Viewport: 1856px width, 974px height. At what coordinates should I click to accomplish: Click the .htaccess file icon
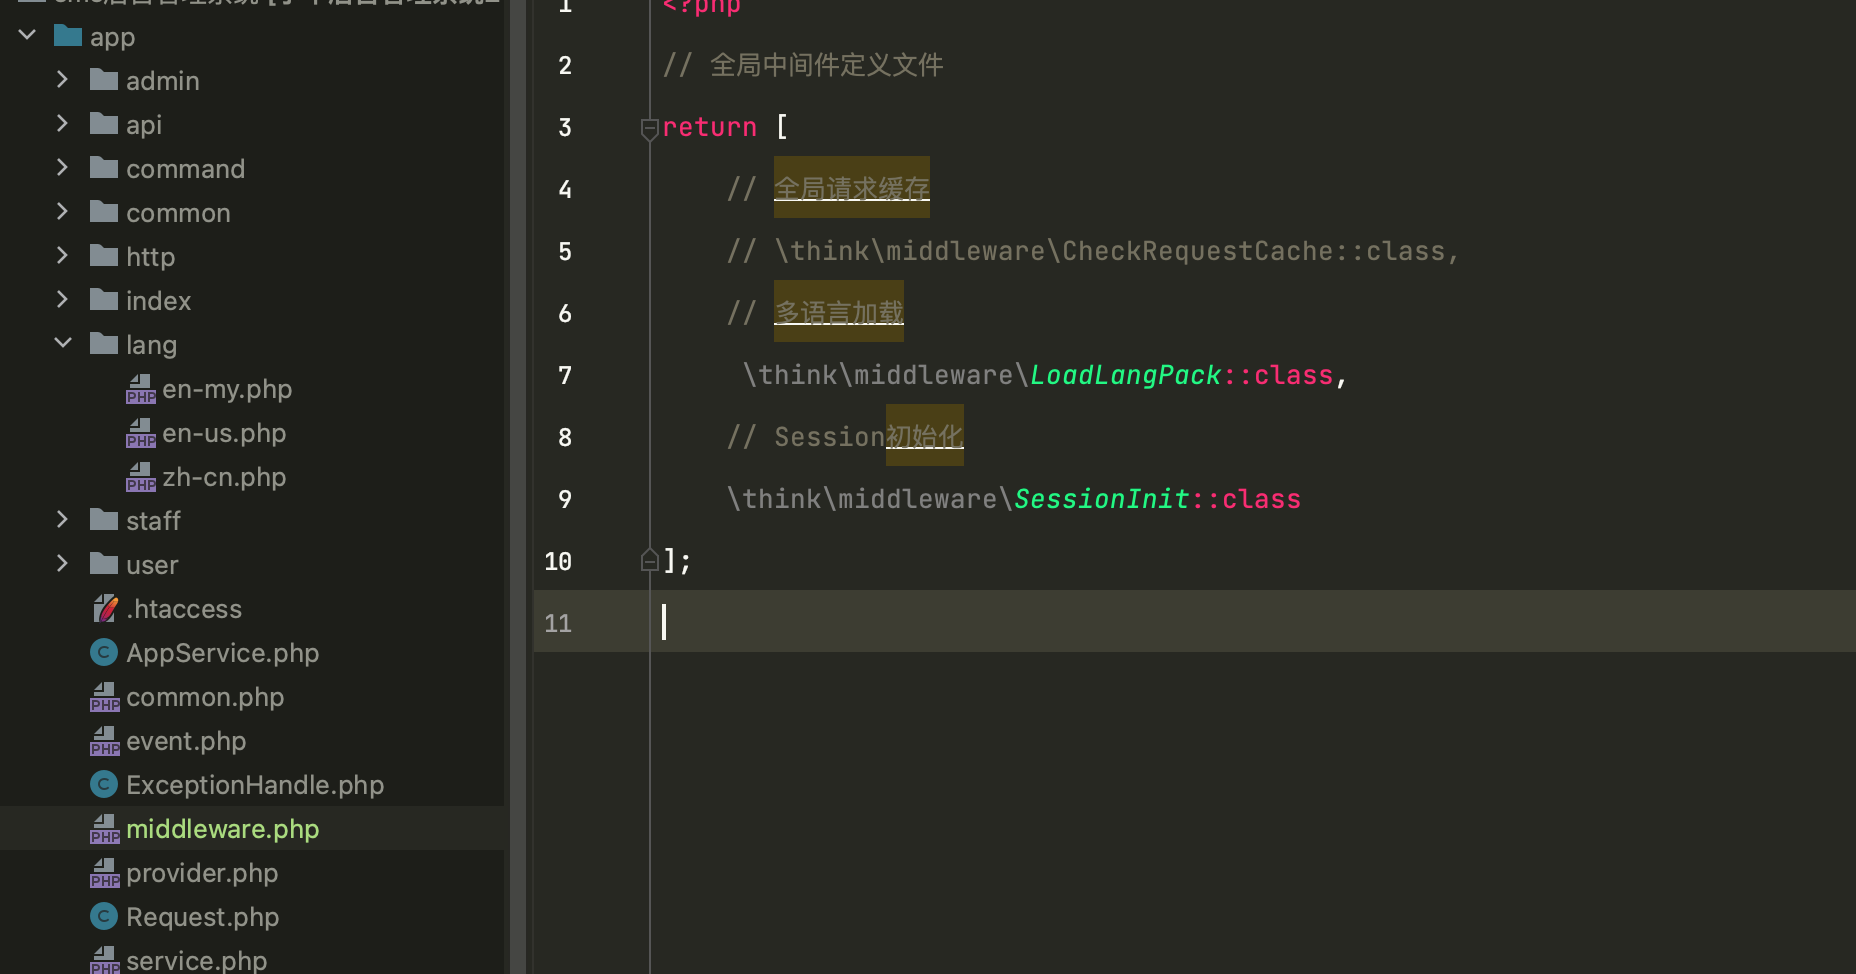[105, 608]
